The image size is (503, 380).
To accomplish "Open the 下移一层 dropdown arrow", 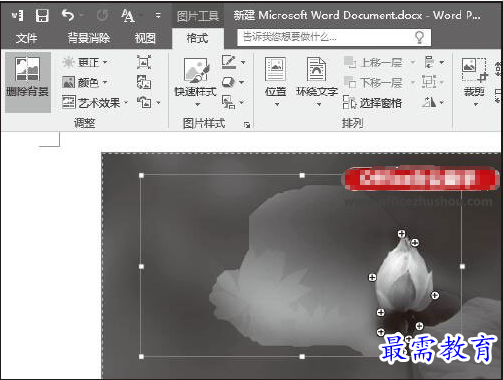I will 413,82.
